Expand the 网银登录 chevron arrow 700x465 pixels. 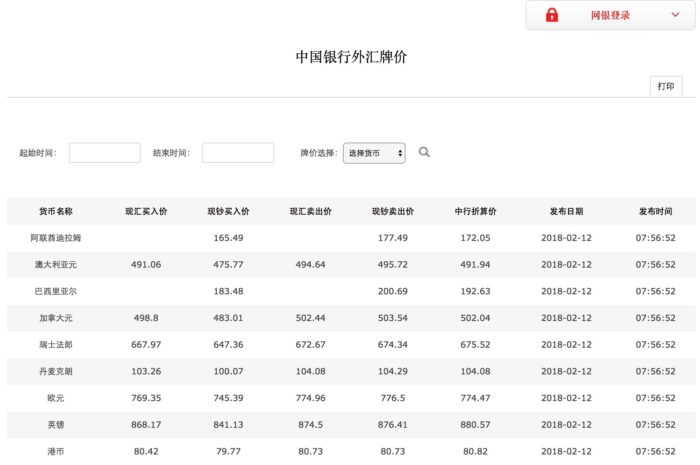pyautogui.click(x=675, y=15)
